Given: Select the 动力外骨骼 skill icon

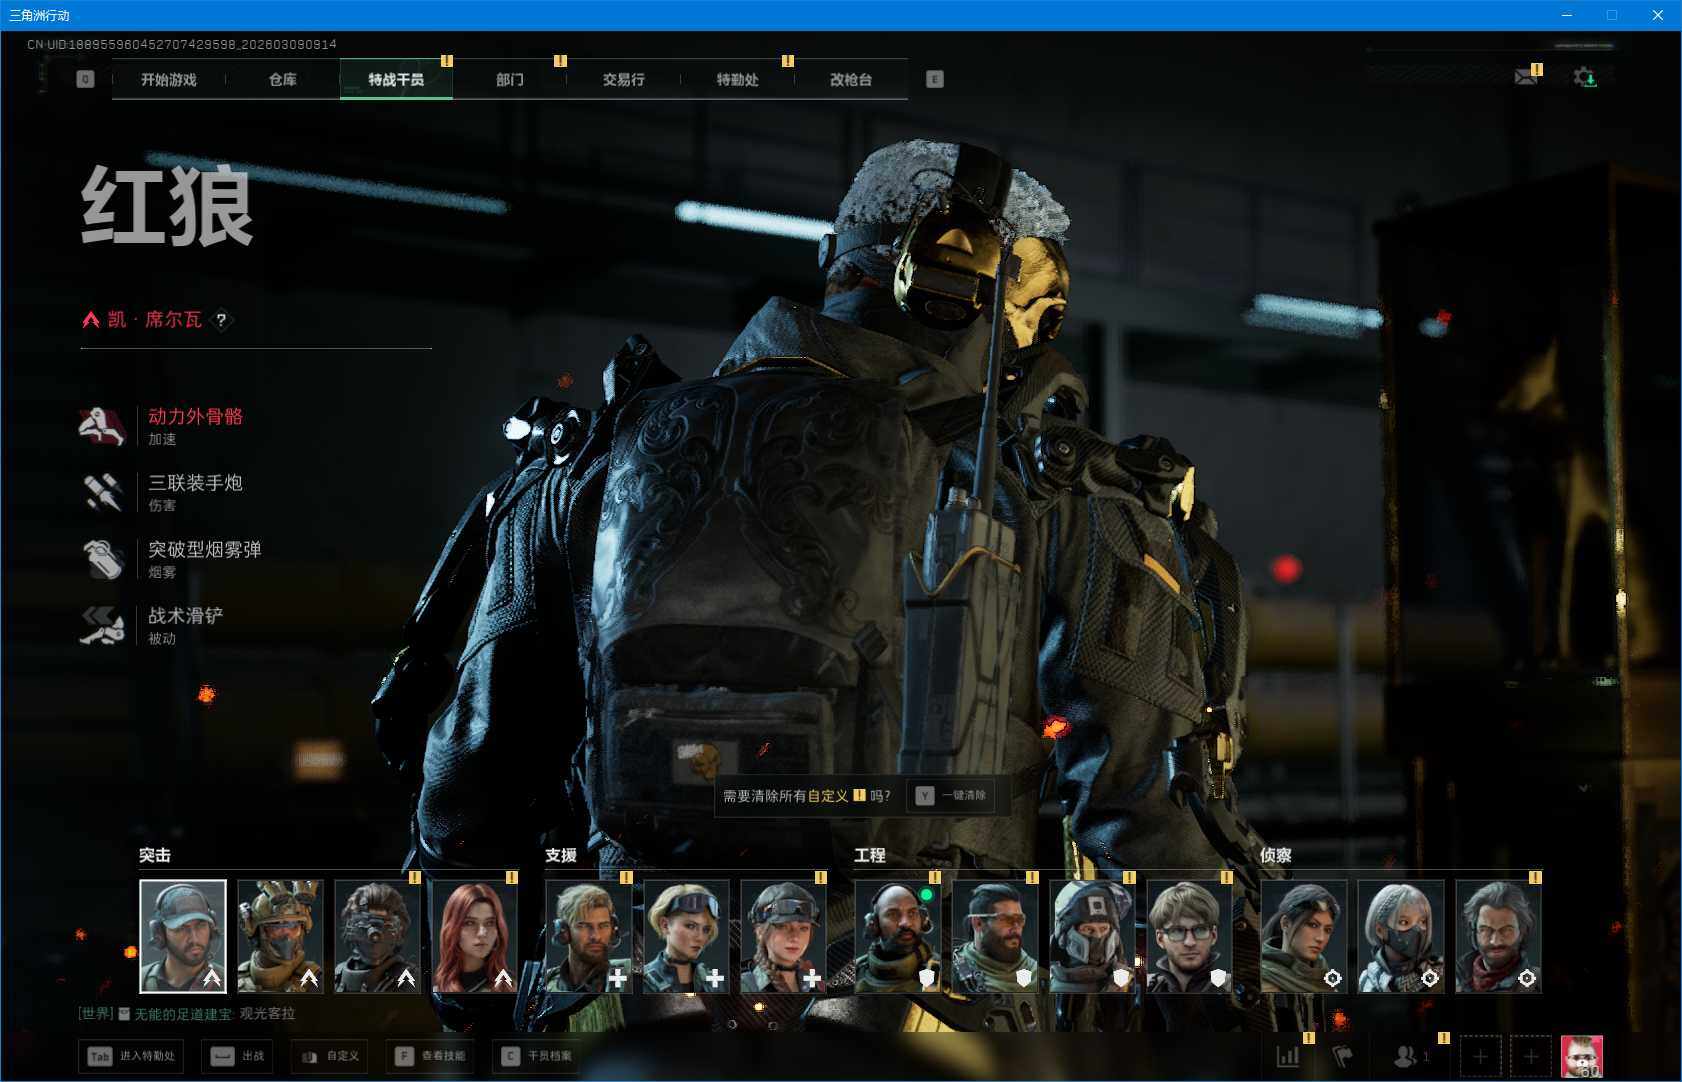Looking at the screenshot, I should pyautogui.click(x=102, y=426).
